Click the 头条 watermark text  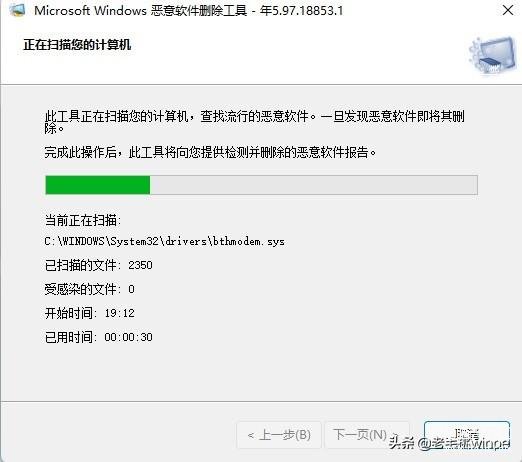click(402, 443)
